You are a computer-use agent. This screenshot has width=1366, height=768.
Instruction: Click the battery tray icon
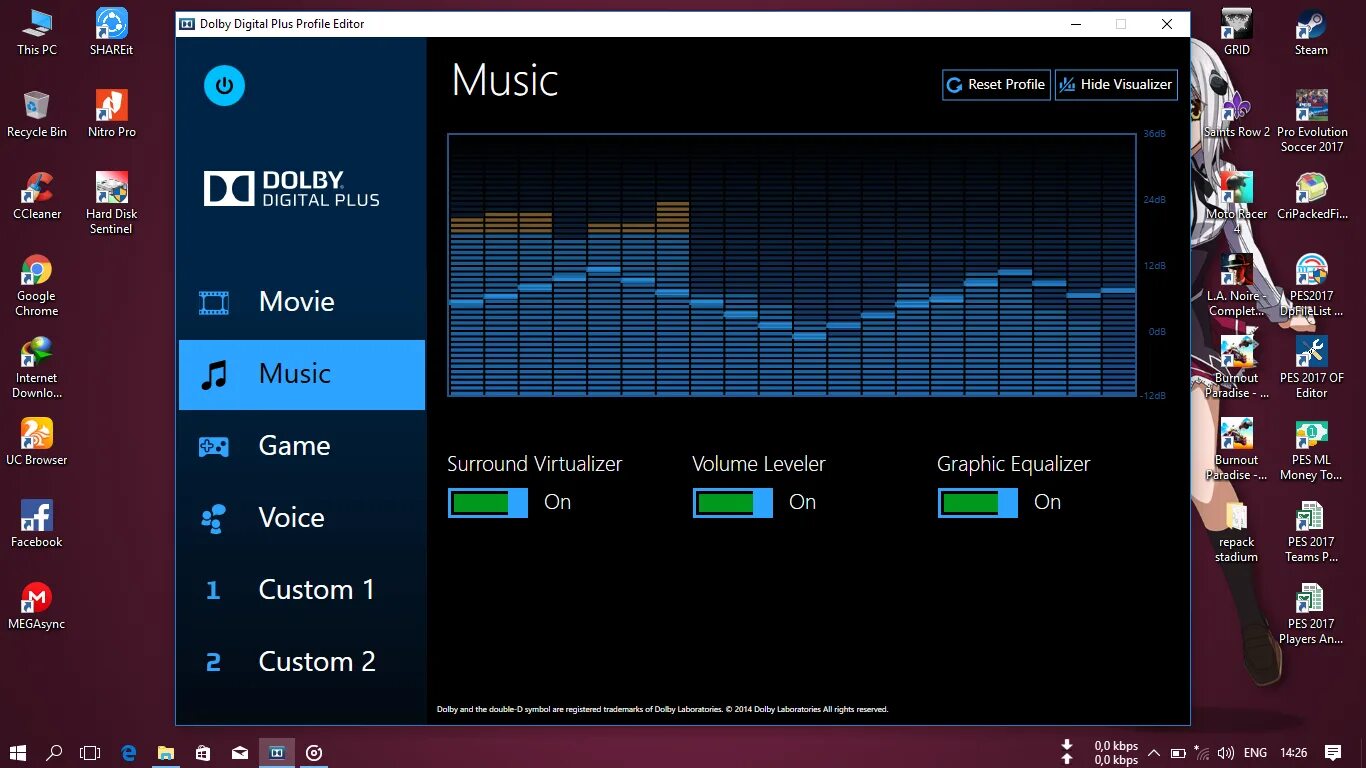[1178, 753]
